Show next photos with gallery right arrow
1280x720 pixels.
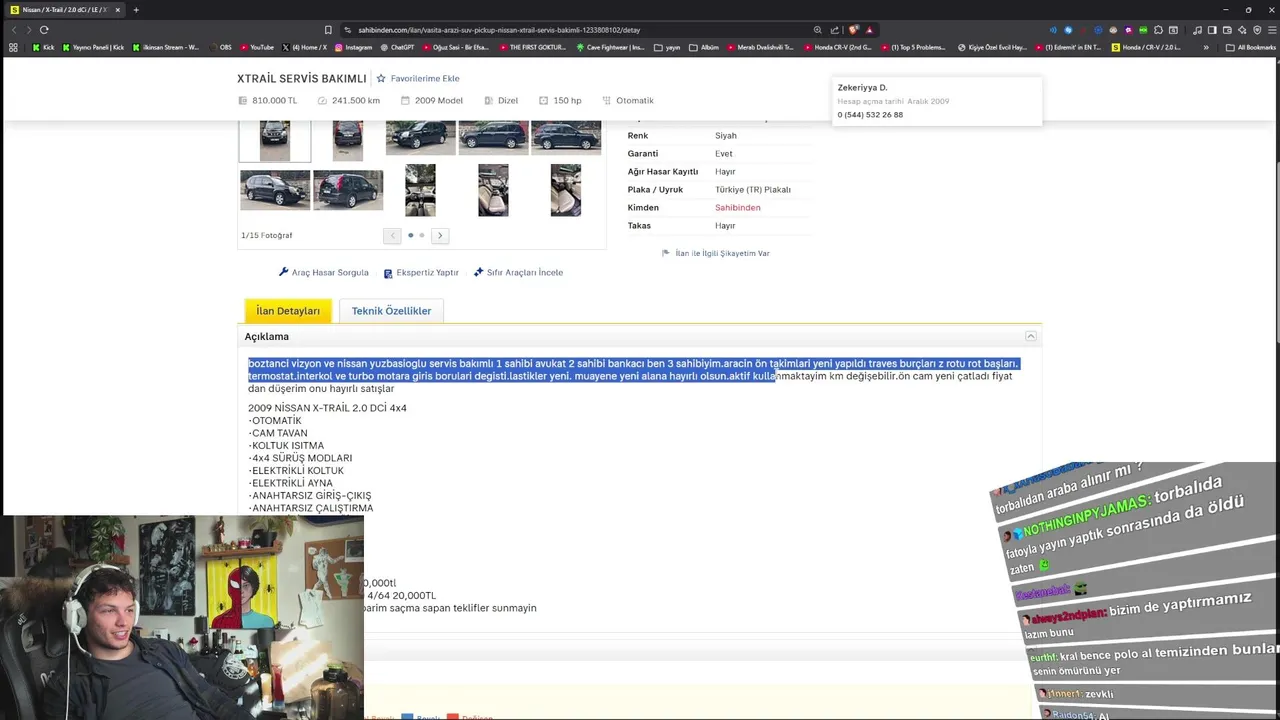coord(440,235)
